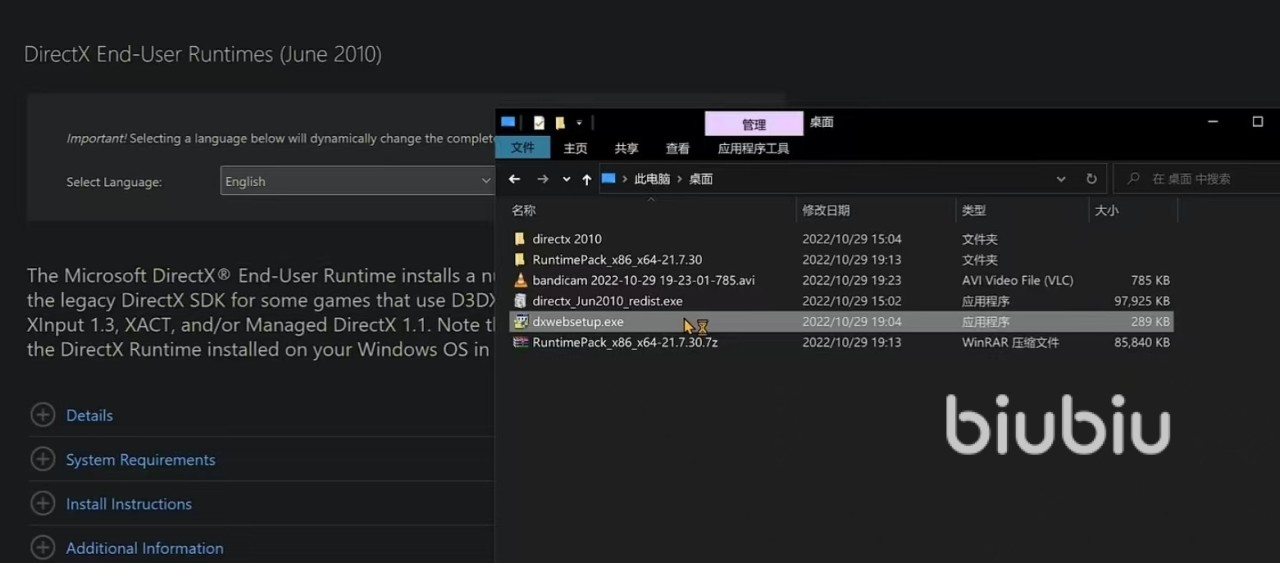Sort files by 修改日期 column header
The width and height of the screenshot is (1280, 563).
click(x=826, y=210)
